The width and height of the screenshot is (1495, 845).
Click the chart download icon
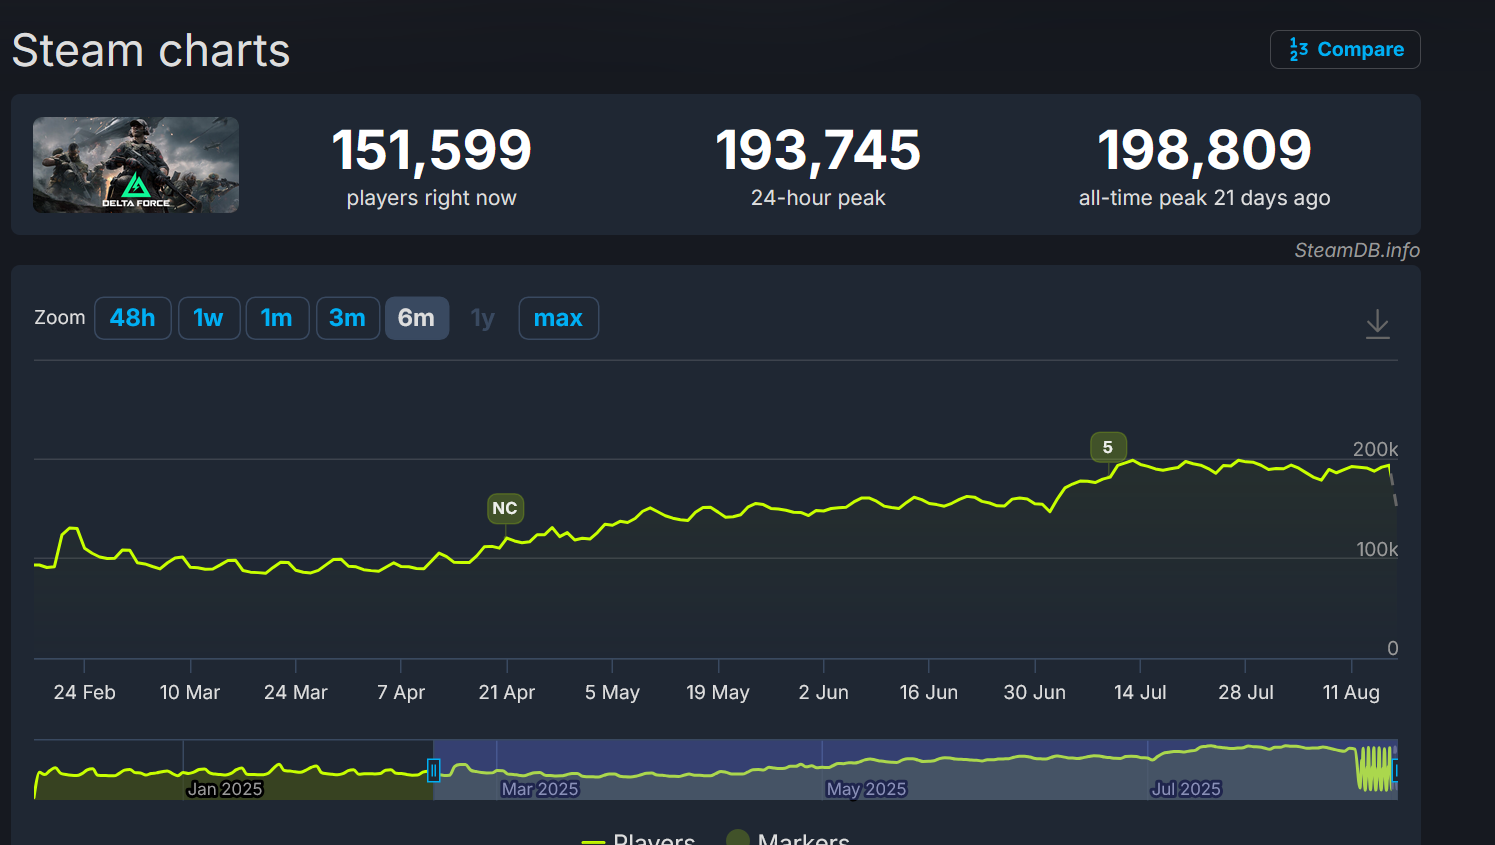pos(1378,324)
